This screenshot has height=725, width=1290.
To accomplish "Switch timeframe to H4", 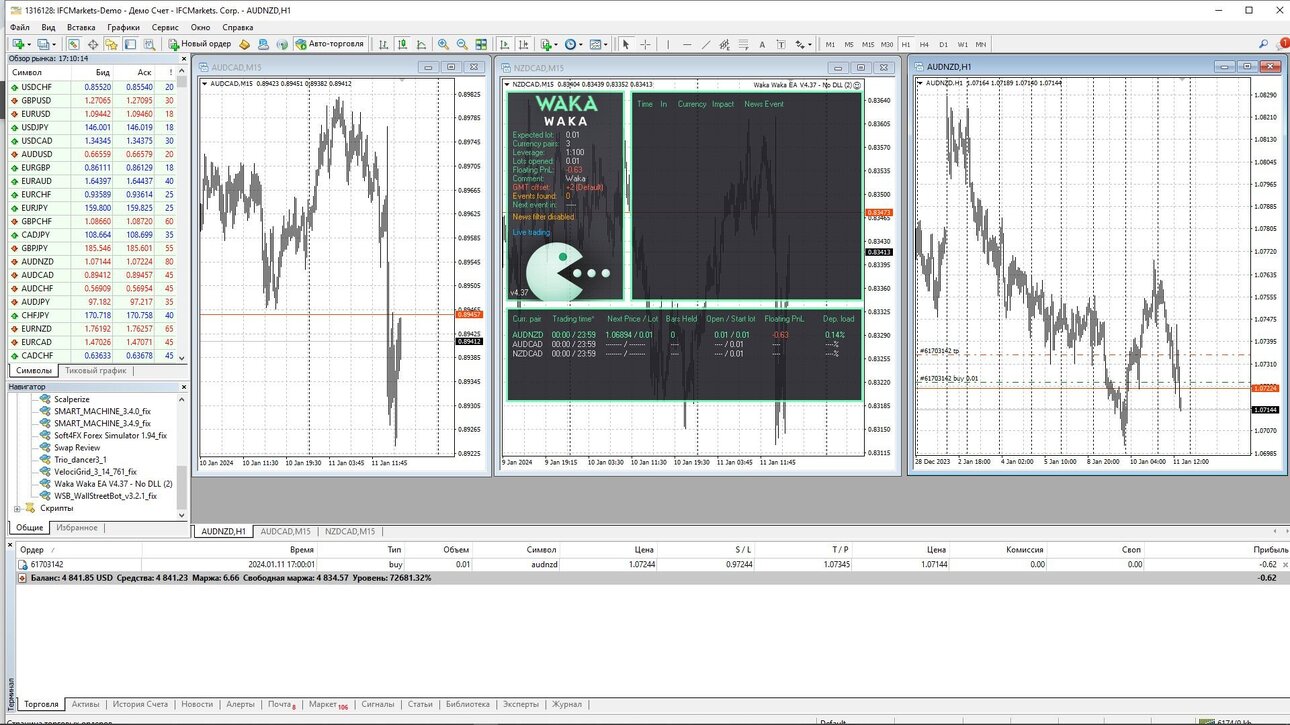I will [924, 44].
